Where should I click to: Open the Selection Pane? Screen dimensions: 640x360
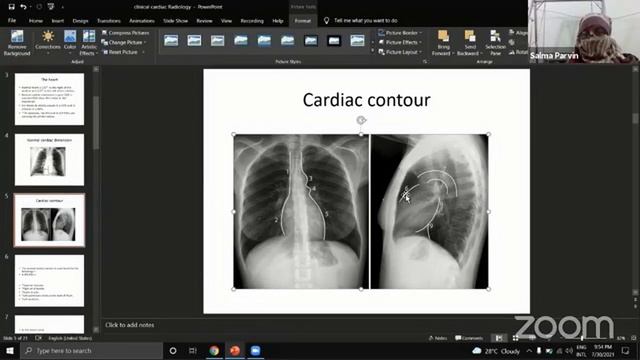click(x=495, y=42)
